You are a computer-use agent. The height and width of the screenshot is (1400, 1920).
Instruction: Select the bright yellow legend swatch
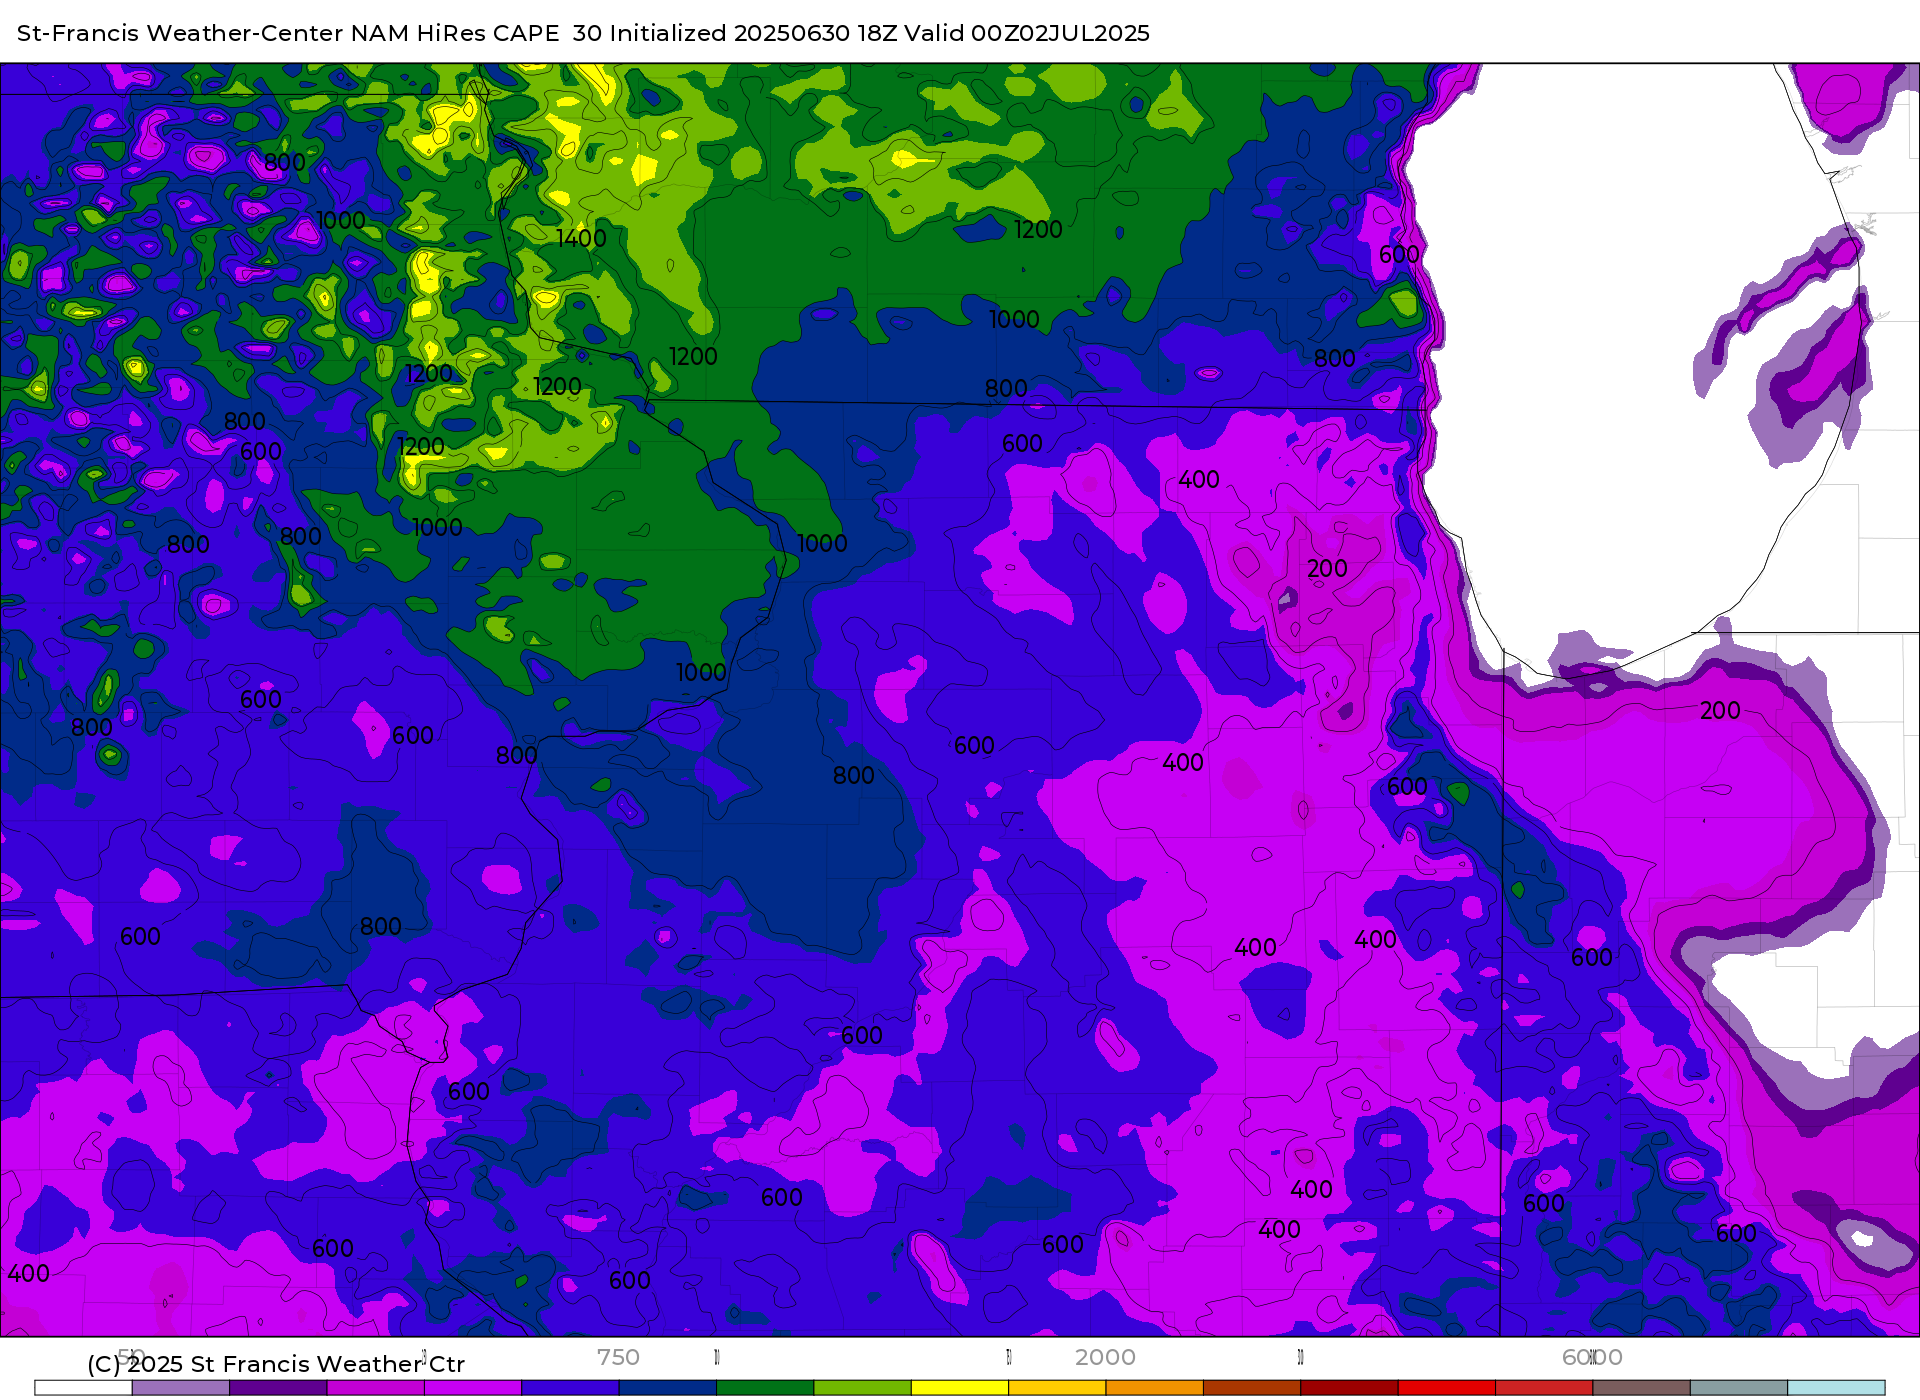pyautogui.click(x=960, y=1388)
